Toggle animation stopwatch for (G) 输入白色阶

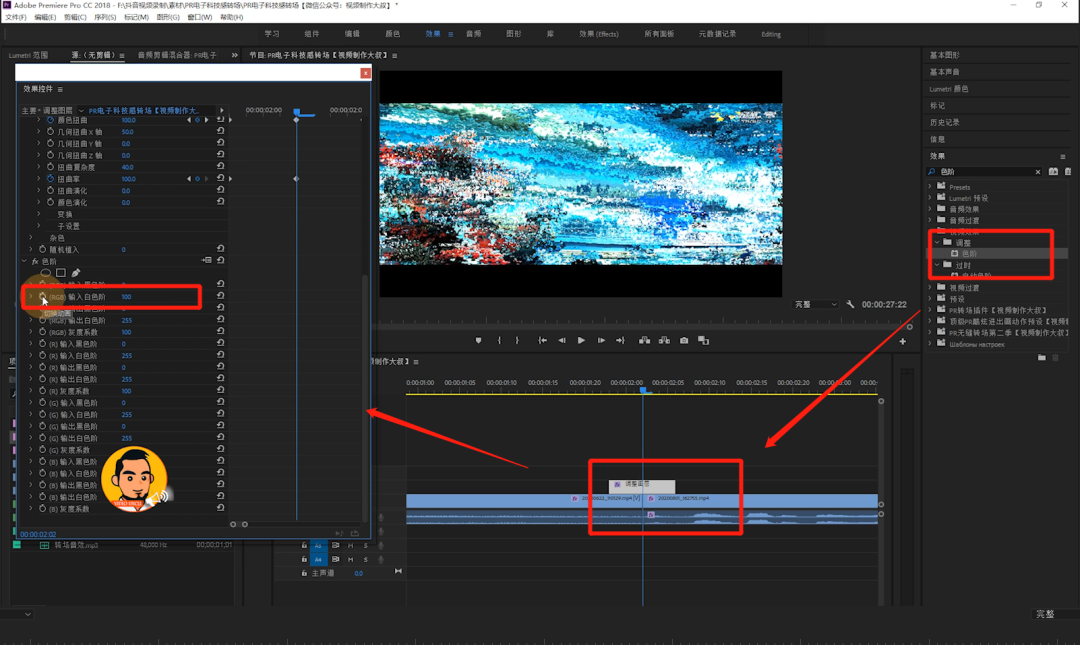43,414
